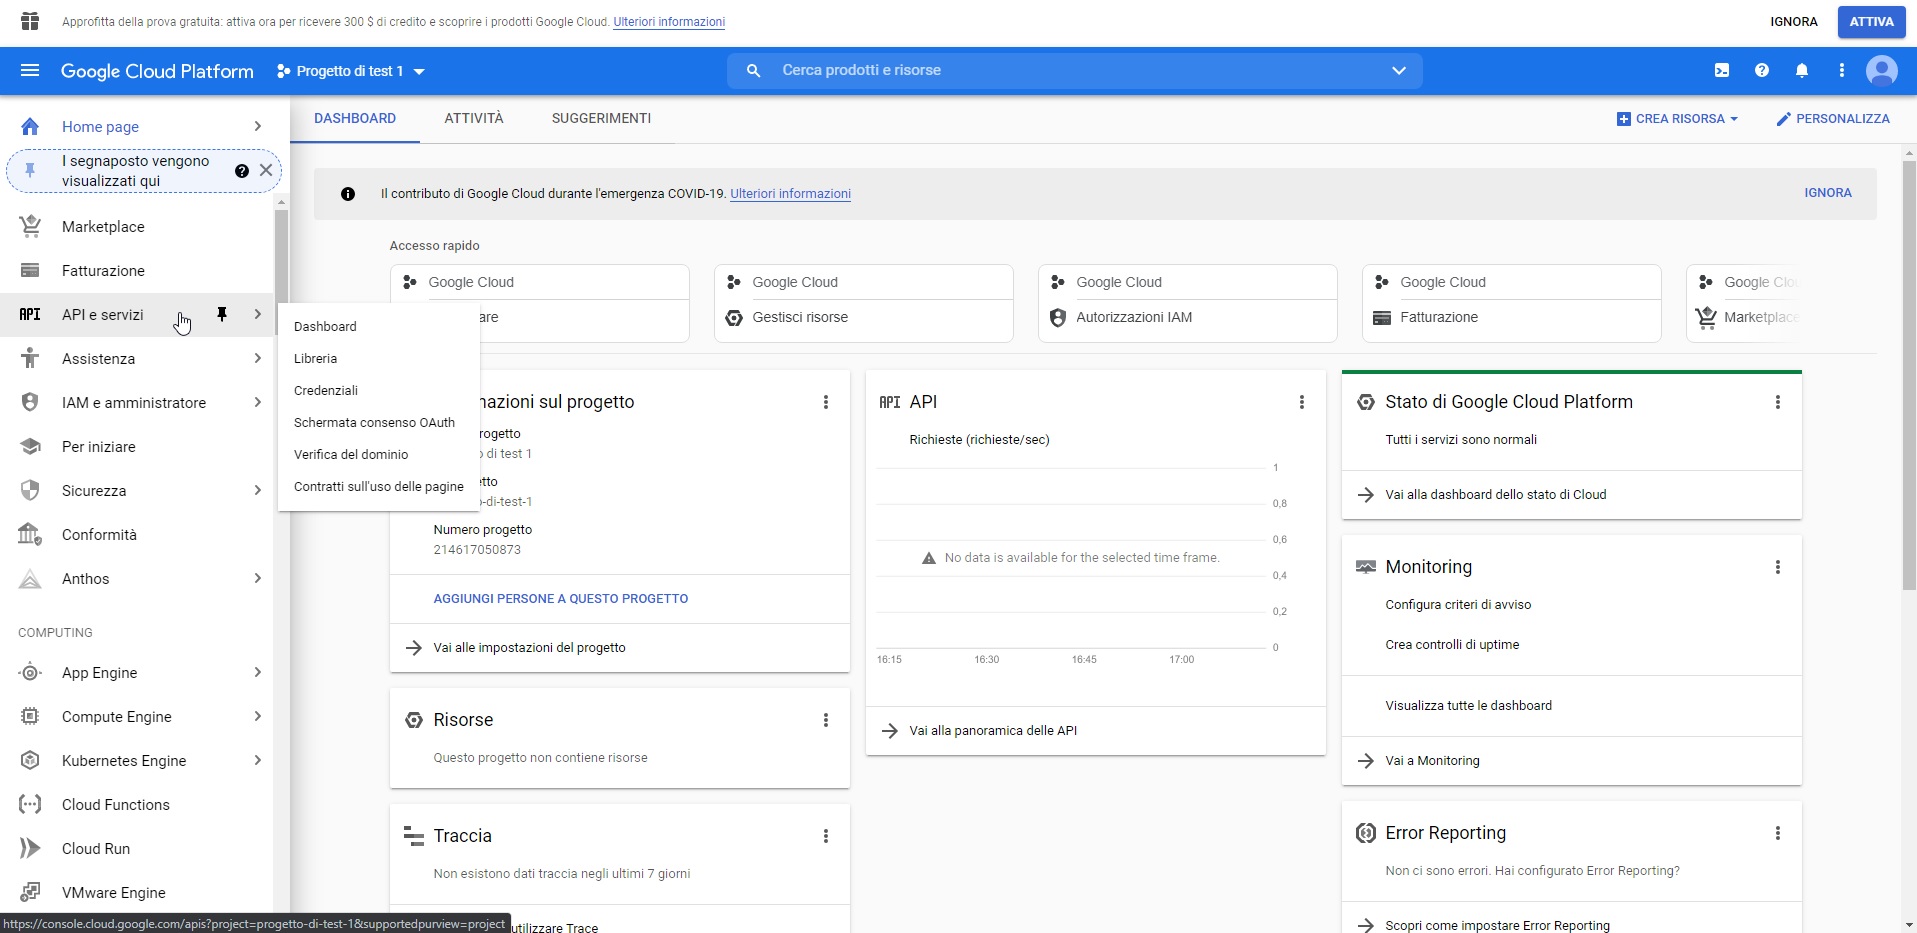Click the Marketplace cart icon in sidebar
The image size is (1917, 933).
tap(30, 227)
